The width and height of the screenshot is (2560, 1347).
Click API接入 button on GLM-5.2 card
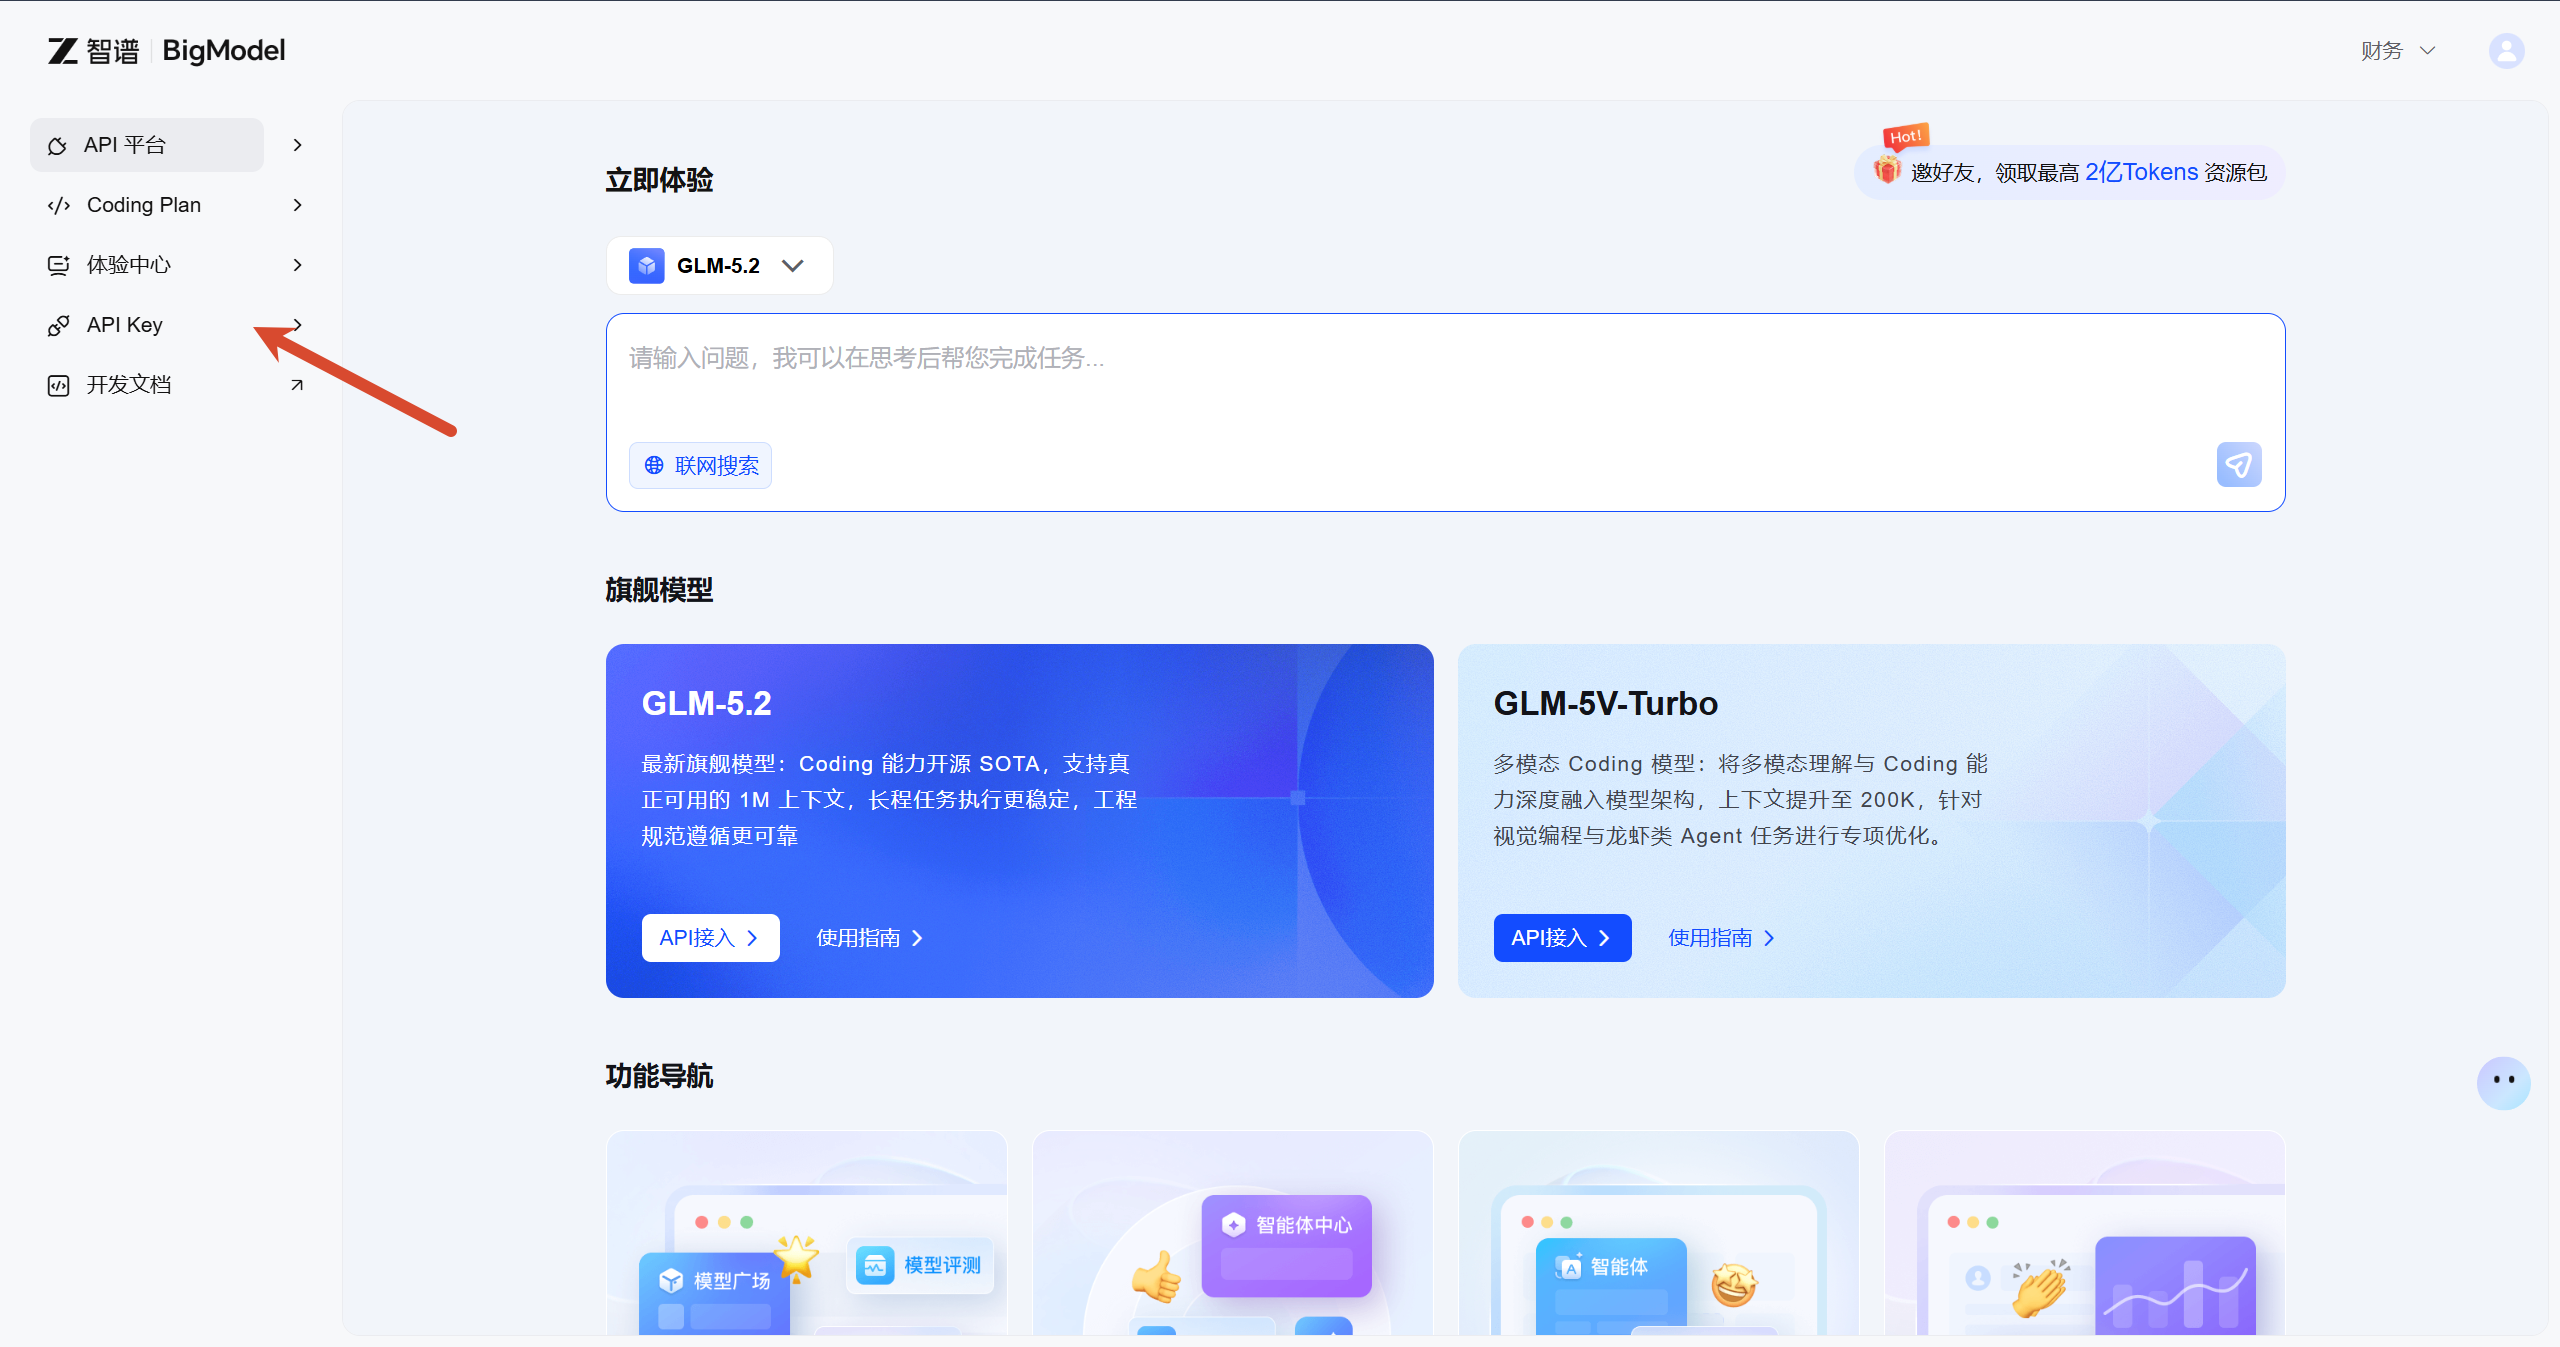point(710,937)
